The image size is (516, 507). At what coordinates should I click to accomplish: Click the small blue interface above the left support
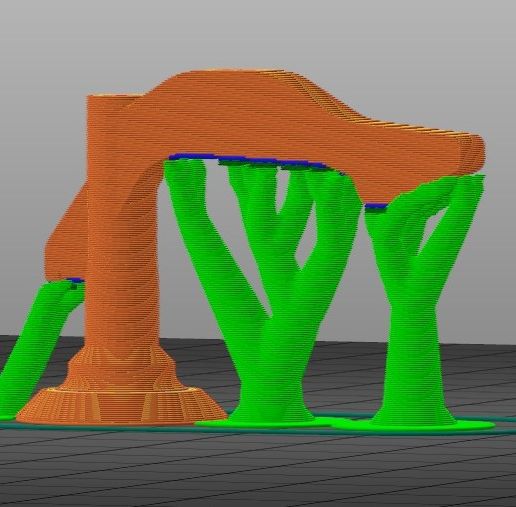click(75, 281)
